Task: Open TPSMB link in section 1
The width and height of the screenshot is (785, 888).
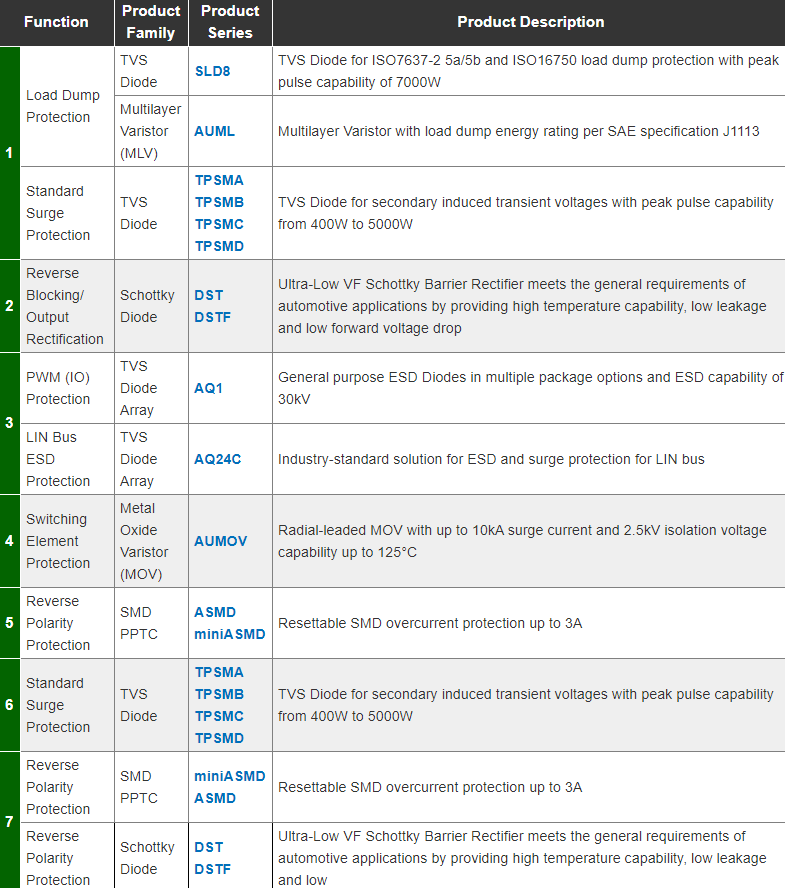Action: [x=219, y=202]
